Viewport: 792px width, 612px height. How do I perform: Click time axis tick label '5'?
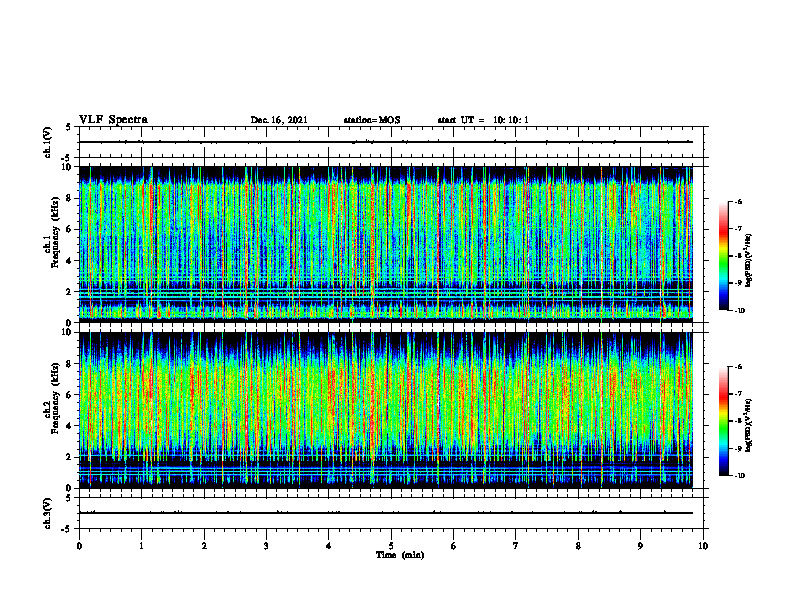391,546
